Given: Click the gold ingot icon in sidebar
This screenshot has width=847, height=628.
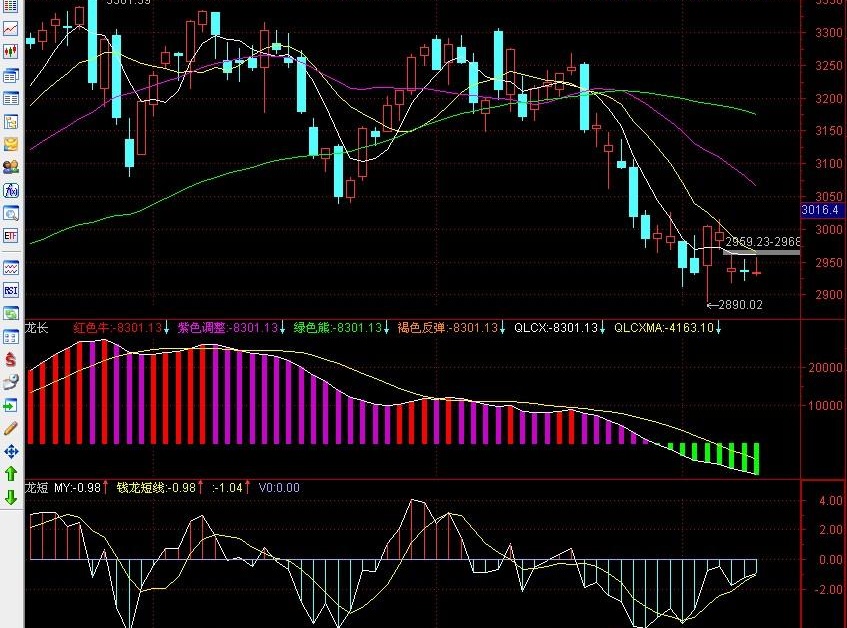Looking at the screenshot, I should point(11,144).
